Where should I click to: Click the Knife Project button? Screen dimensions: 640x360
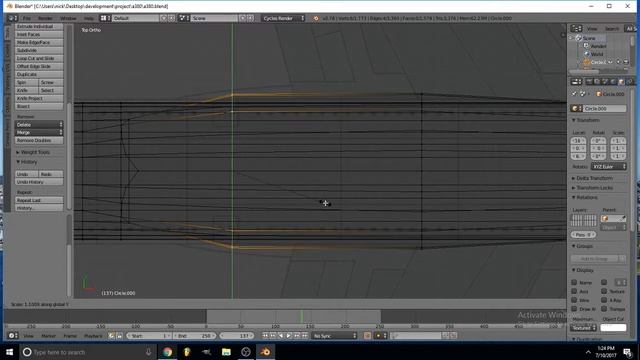coord(39,98)
